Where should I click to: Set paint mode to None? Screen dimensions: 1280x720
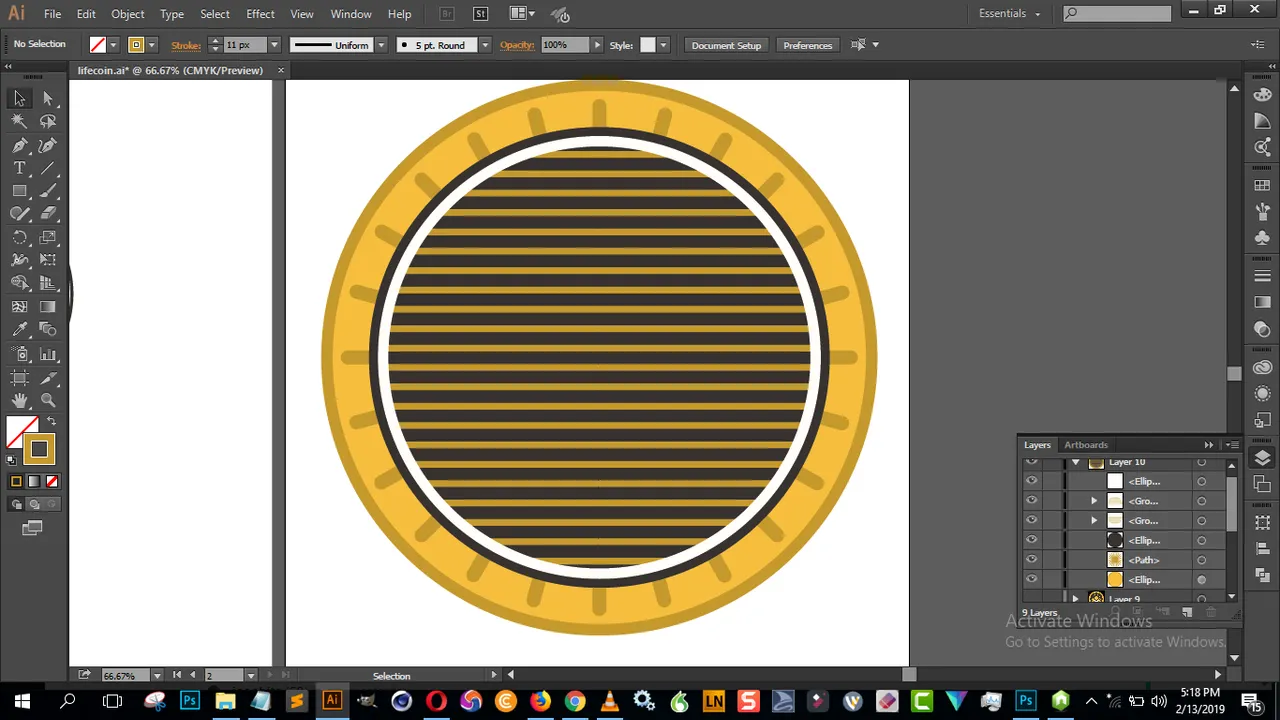click(x=52, y=482)
